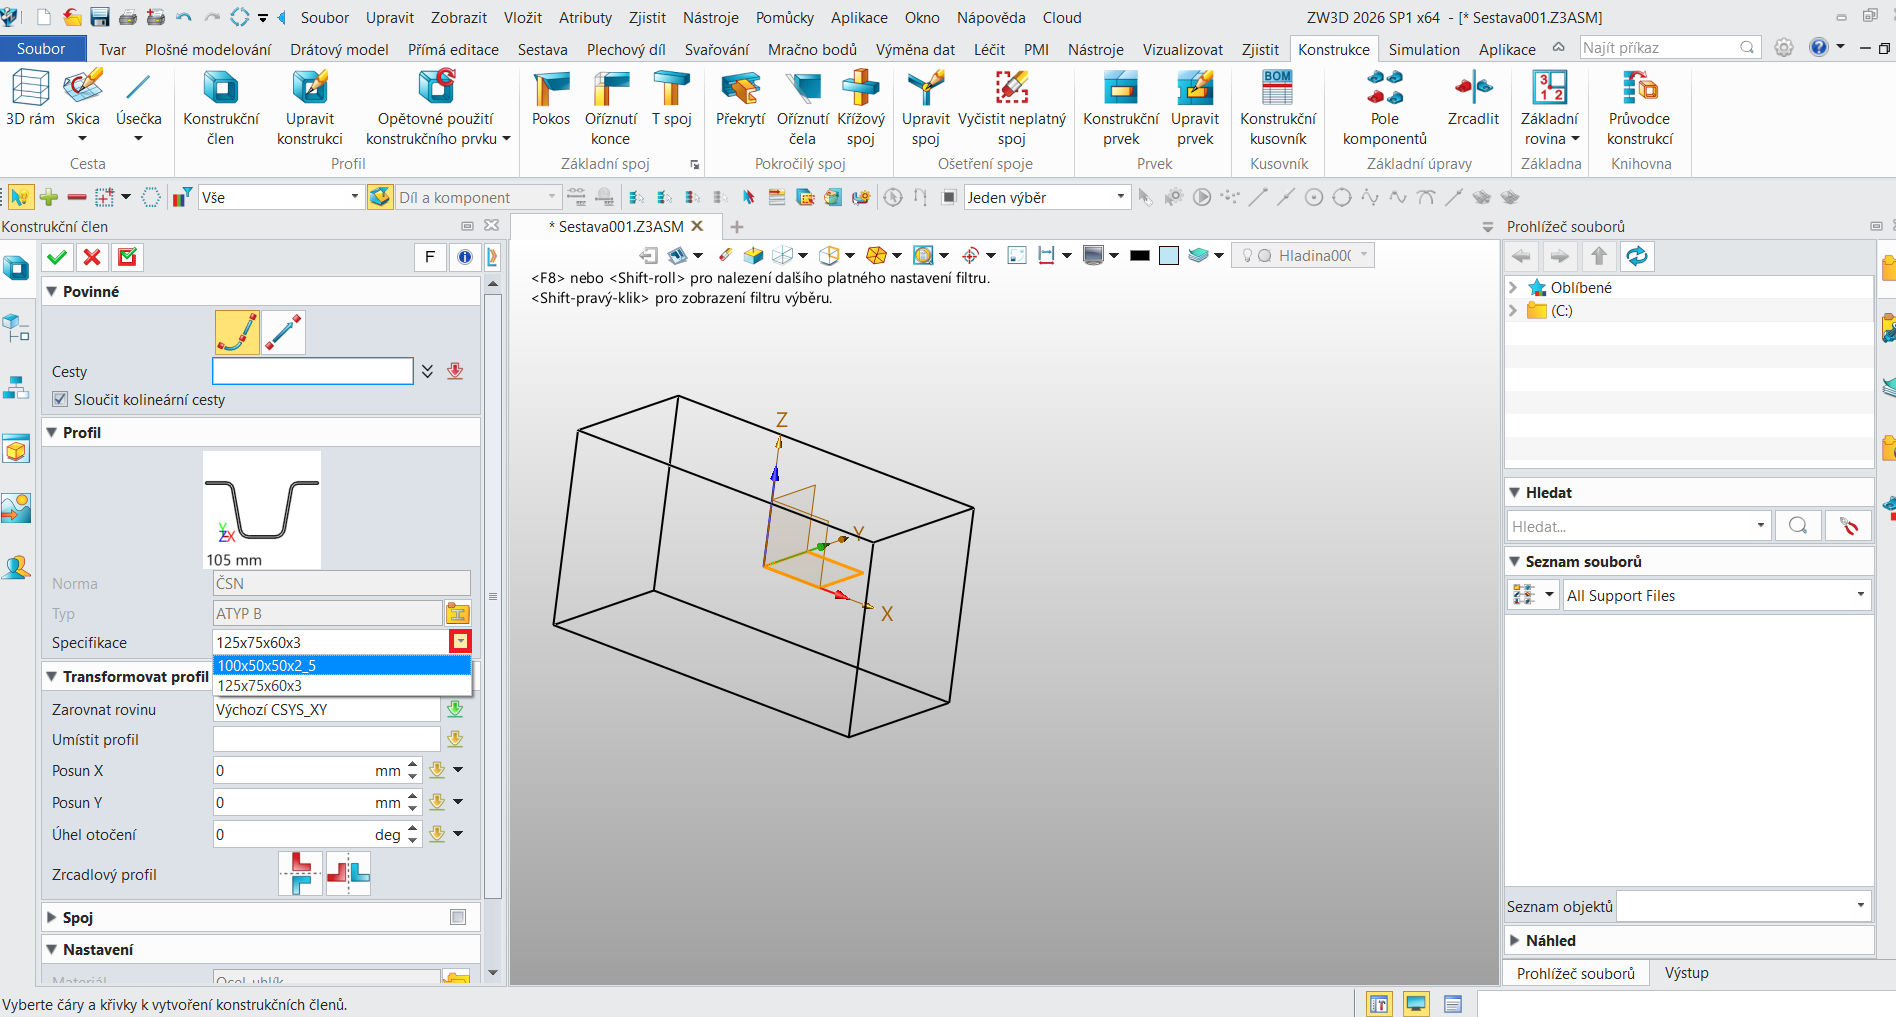The width and height of the screenshot is (1896, 1017).
Task: Toggle Sloučit kolineární cesty checkbox
Action: tap(60, 399)
